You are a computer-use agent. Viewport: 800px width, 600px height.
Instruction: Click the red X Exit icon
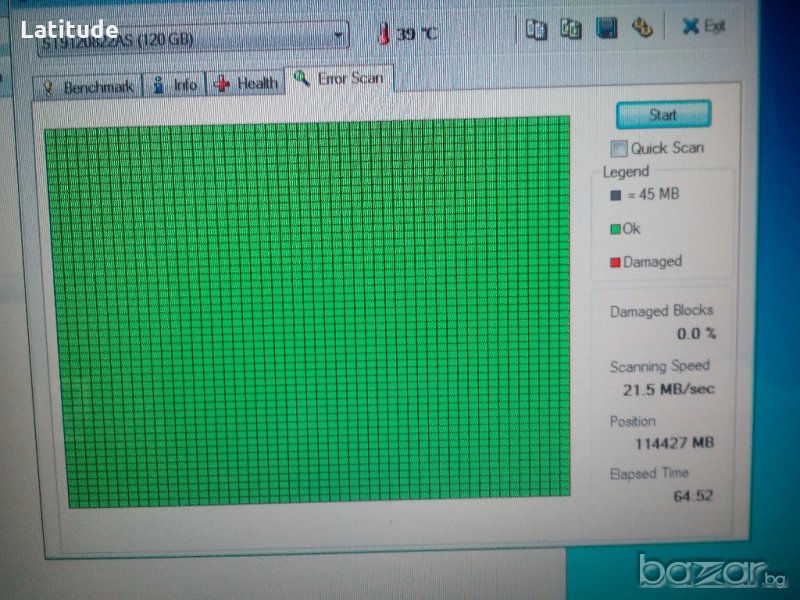pos(691,27)
